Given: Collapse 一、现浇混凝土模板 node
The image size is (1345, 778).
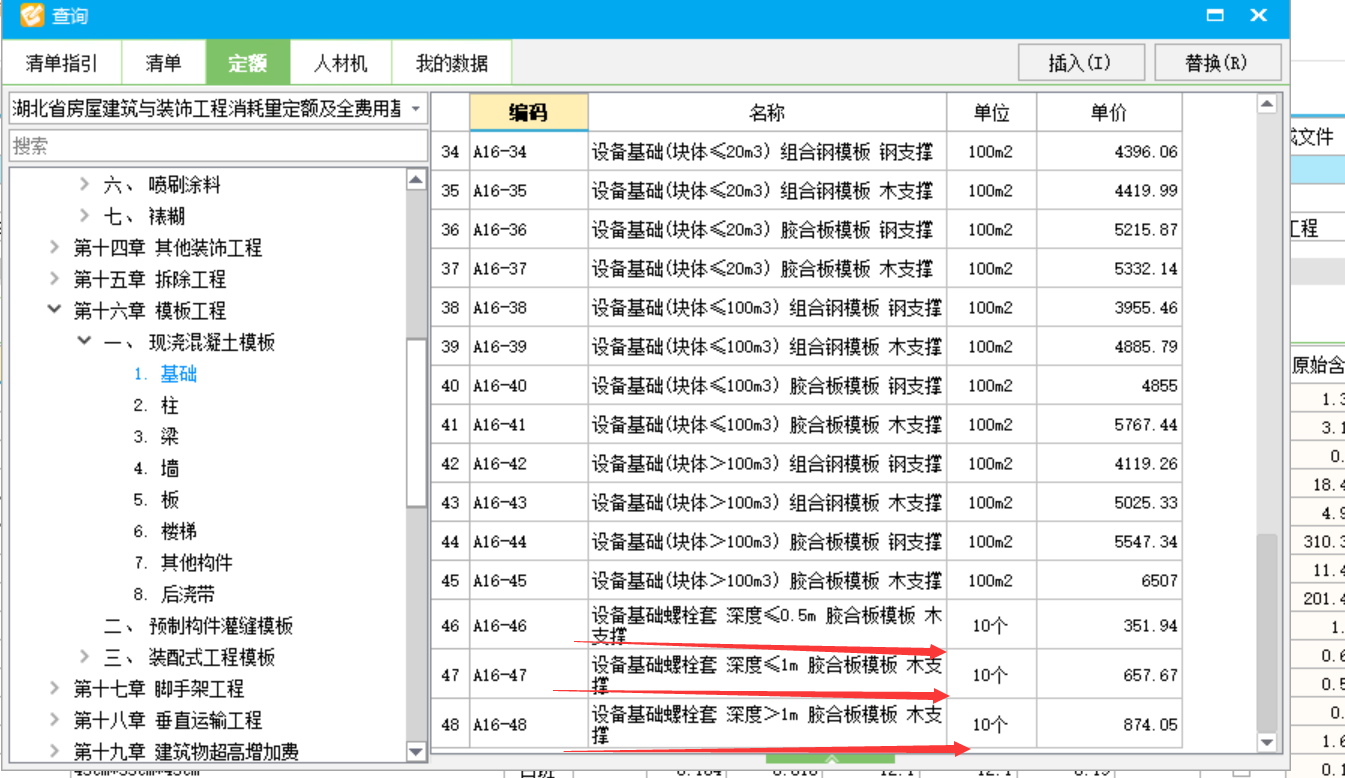Looking at the screenshot, I should 85,342.
